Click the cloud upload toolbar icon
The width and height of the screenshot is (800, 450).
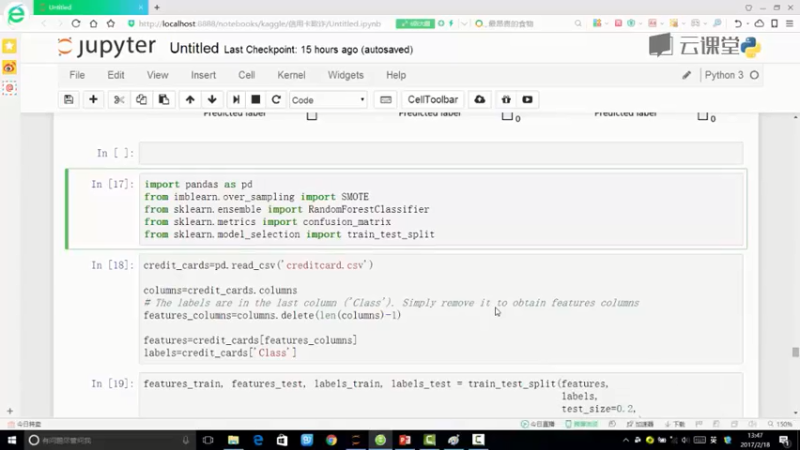coord(480,99)
